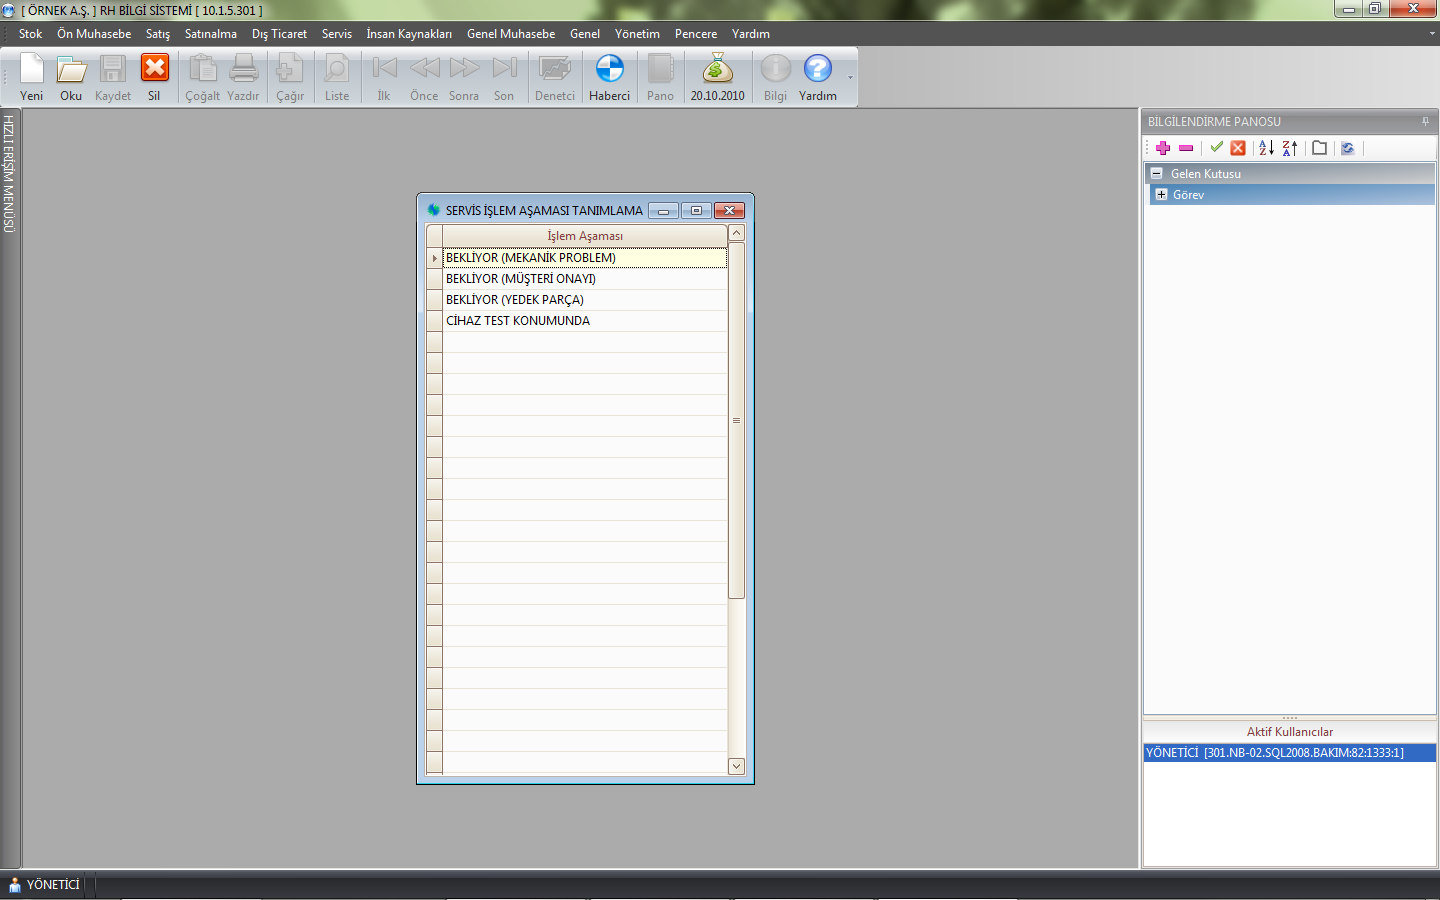Sort ascending with A-Z icon
Screen dimensions: 1440x900
[1266, 148]
